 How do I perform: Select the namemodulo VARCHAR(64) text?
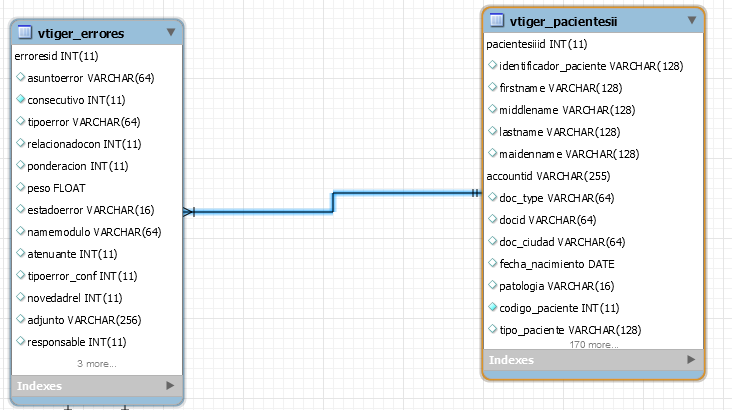(x=94, y=232)
